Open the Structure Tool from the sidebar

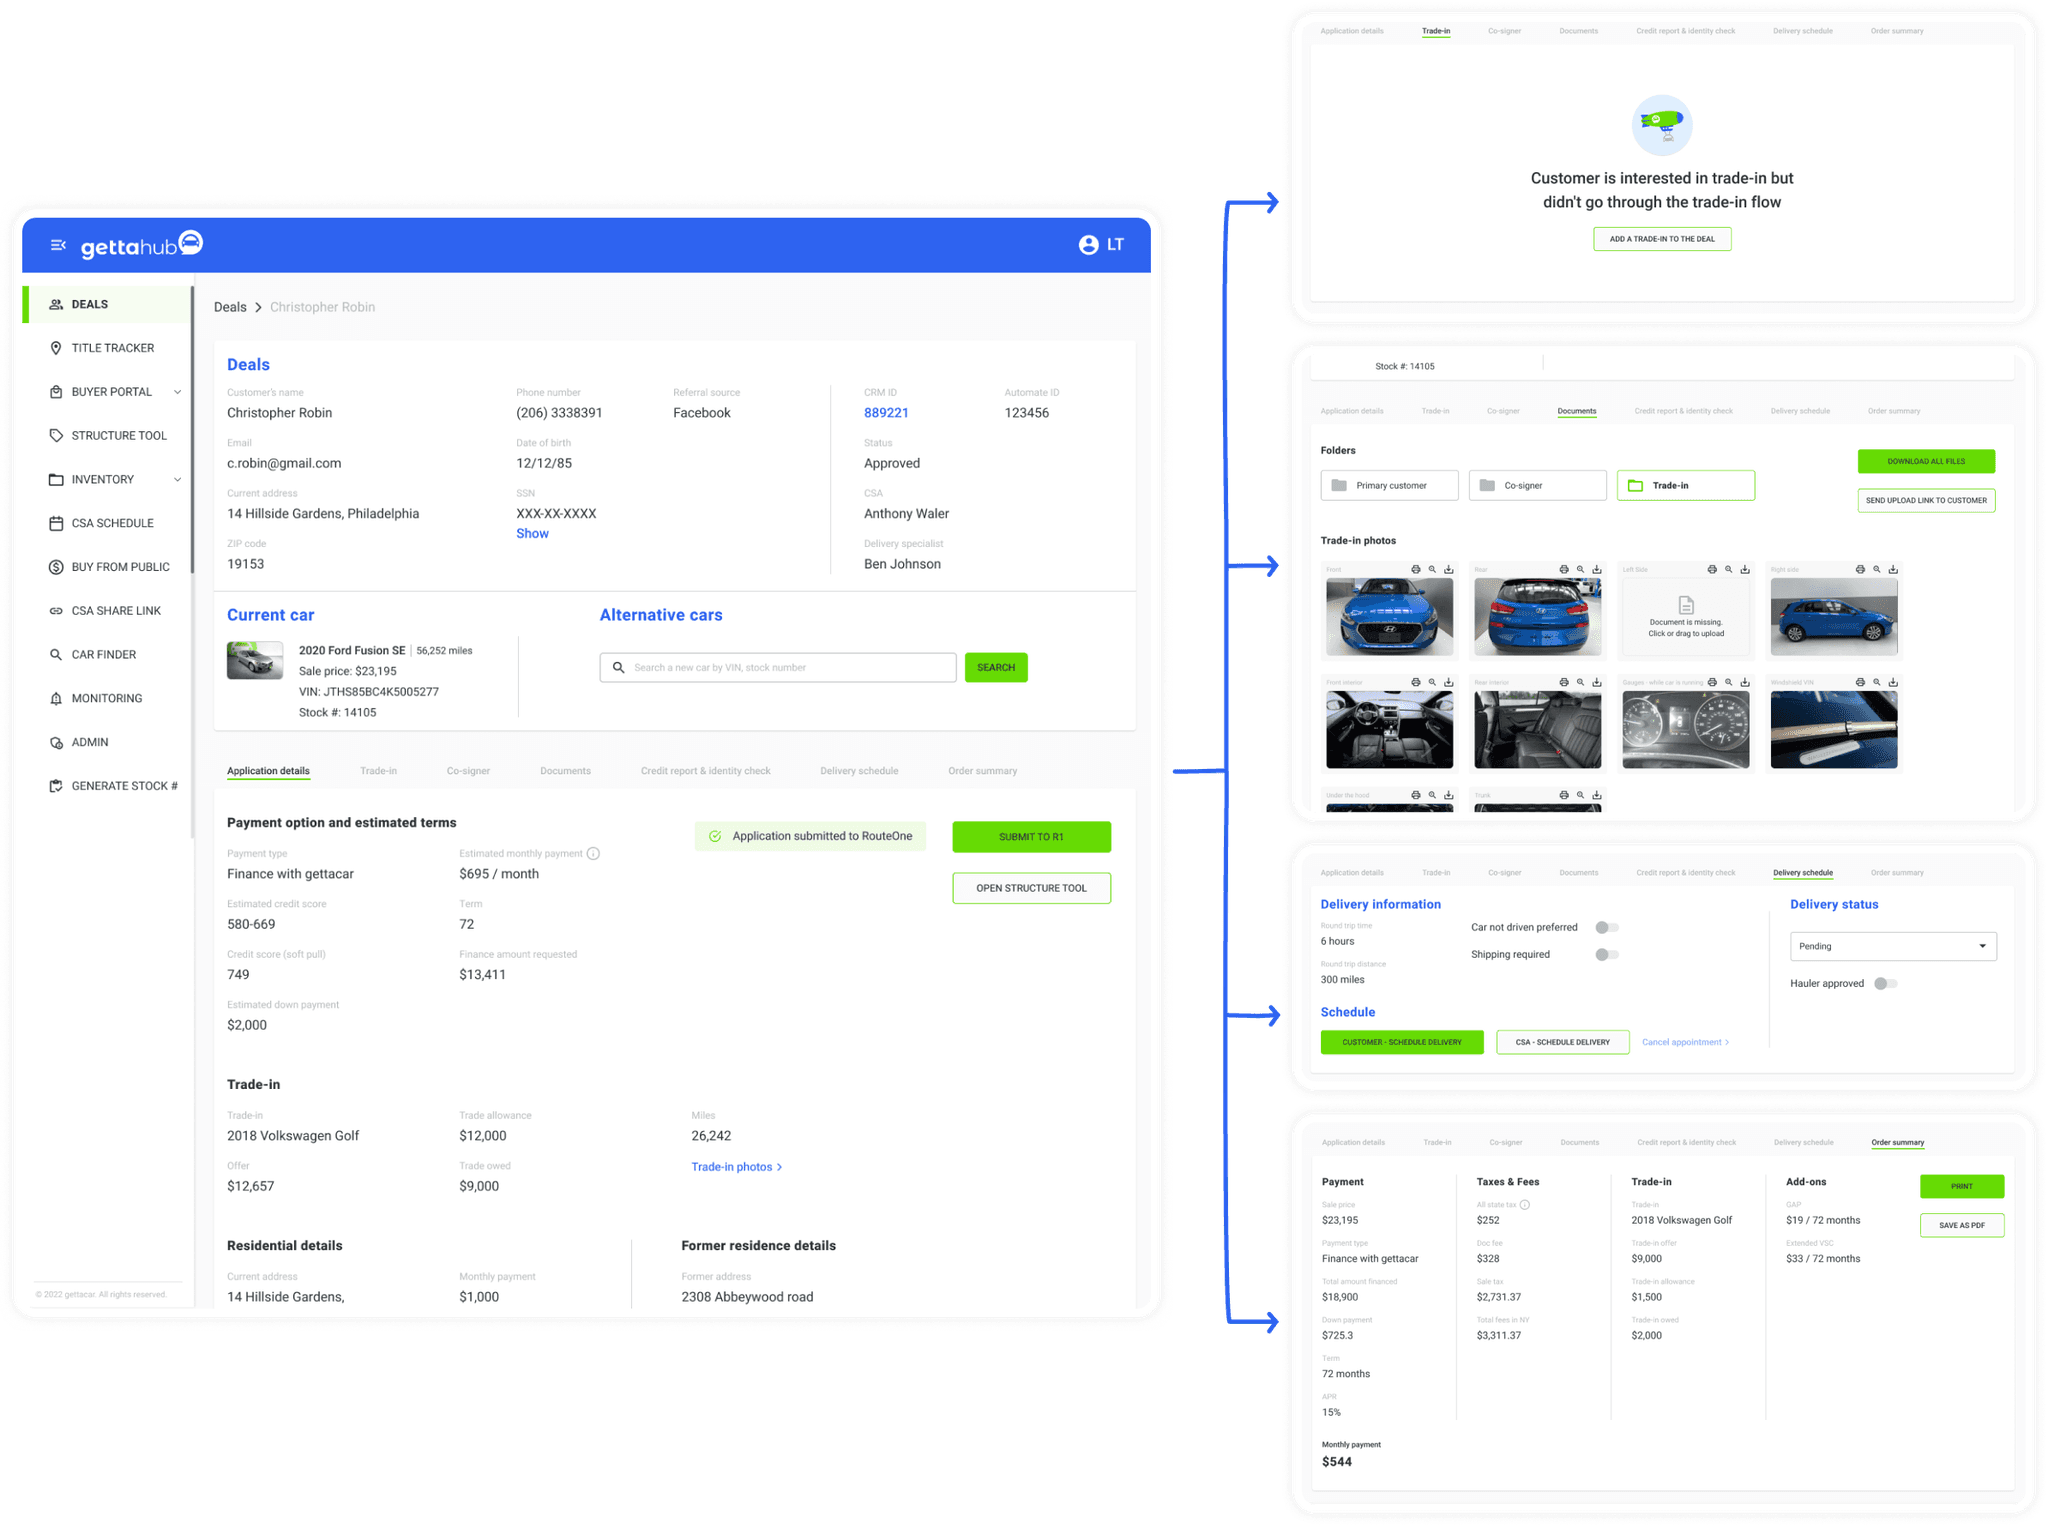coord(57,435)
